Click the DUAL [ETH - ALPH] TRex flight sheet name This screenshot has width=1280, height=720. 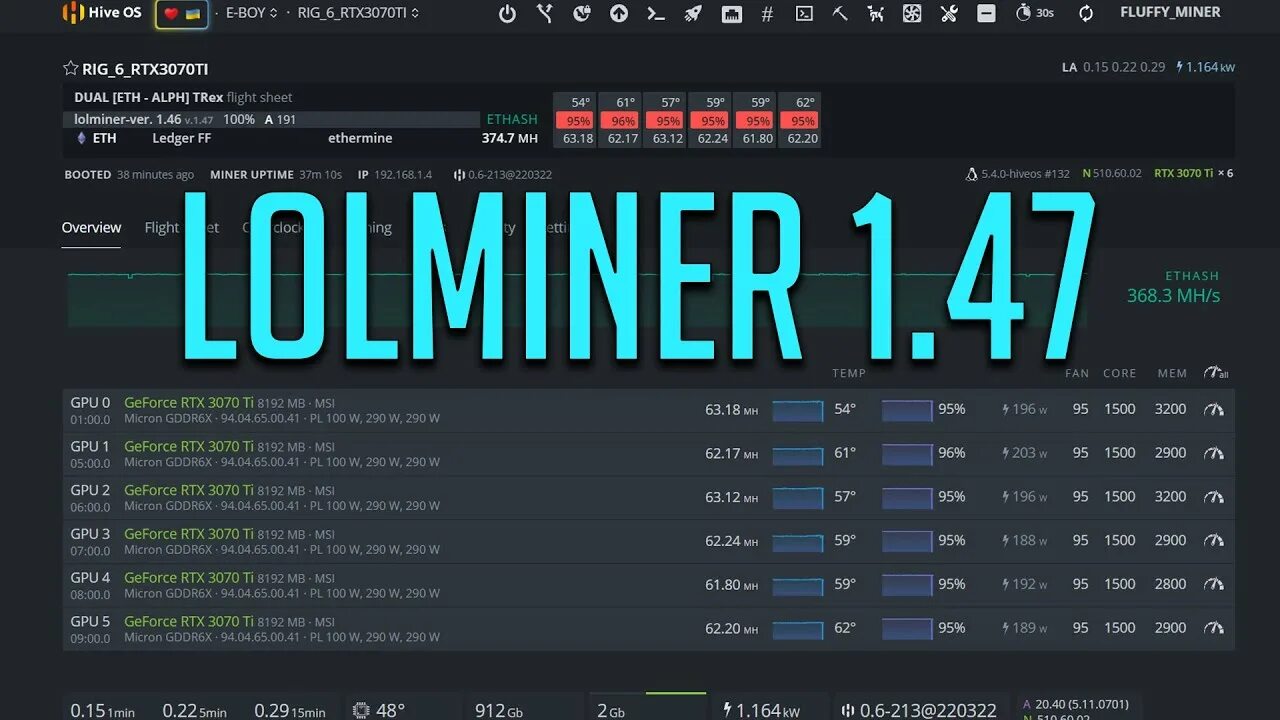(183, 97)
